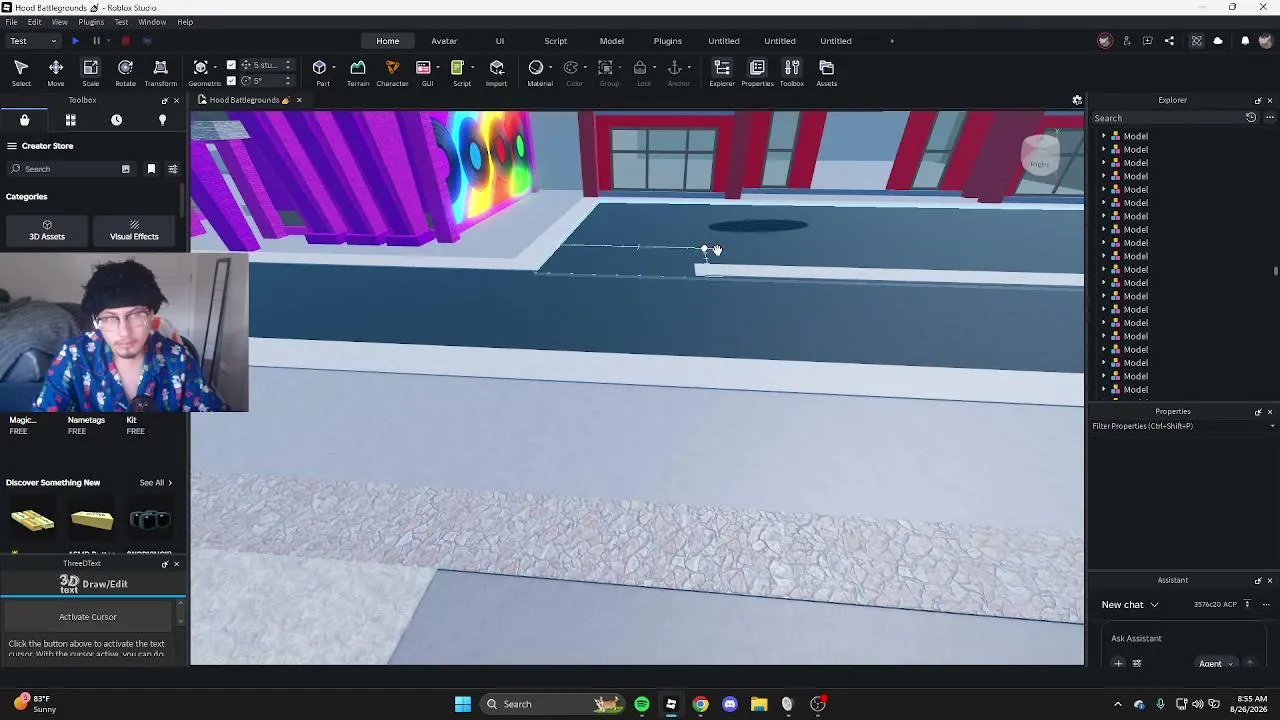Insert a new Part
The width and height of the screenshot is (1280, 720).
tap(320, 72)
